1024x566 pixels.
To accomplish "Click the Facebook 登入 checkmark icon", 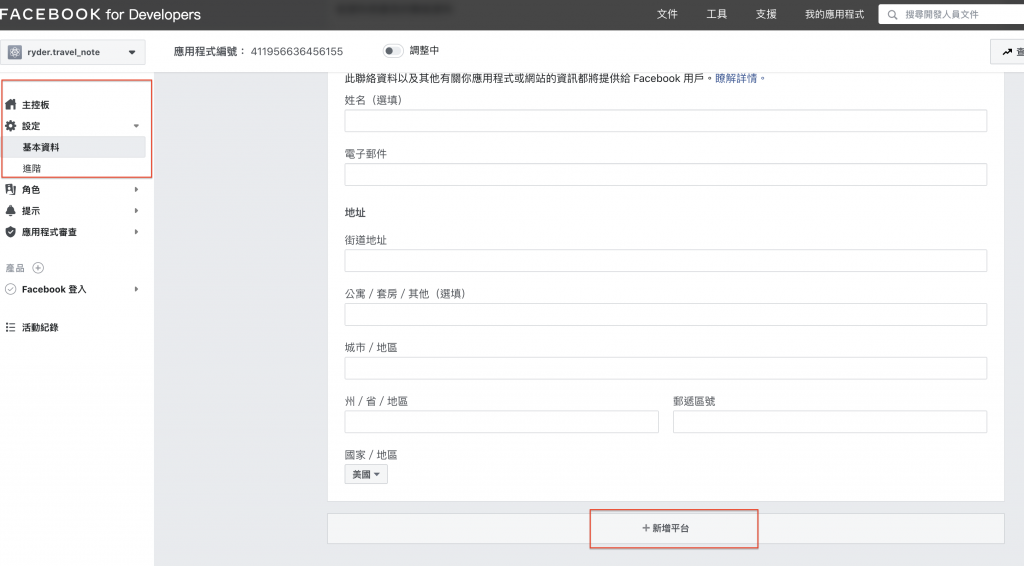I will [10, 289].
